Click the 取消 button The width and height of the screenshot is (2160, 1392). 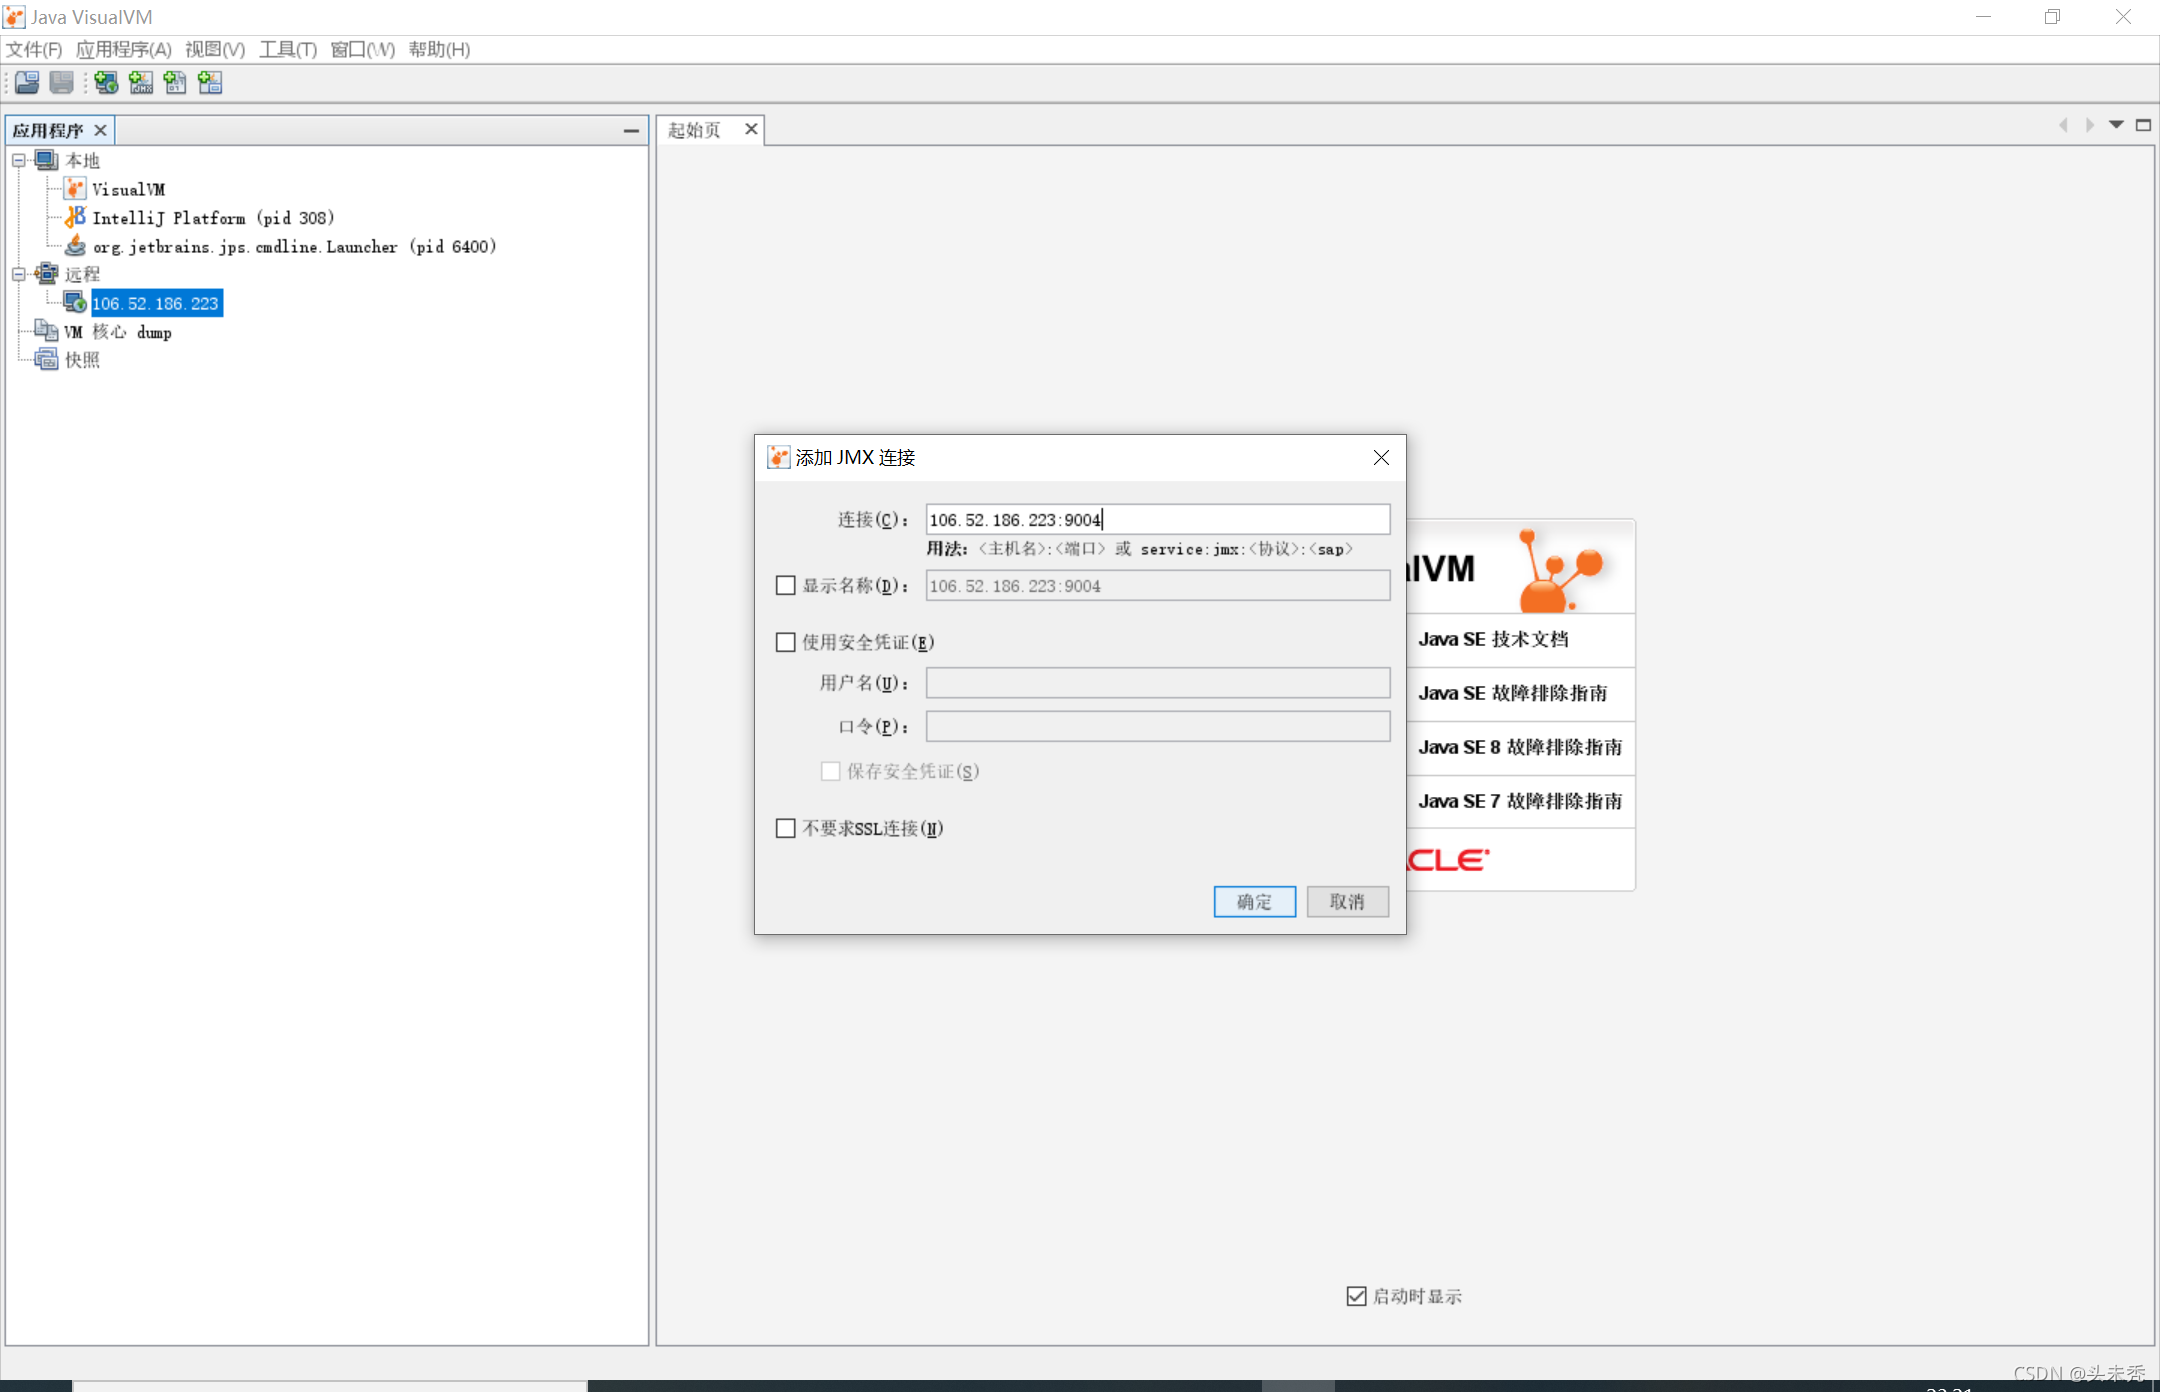(x=1347, y=902)
